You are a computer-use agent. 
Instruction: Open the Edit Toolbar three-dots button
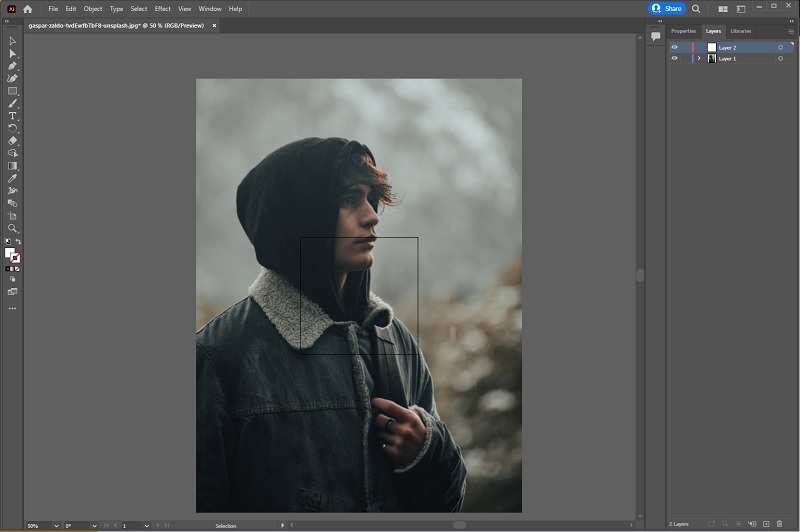click(13, 309)
